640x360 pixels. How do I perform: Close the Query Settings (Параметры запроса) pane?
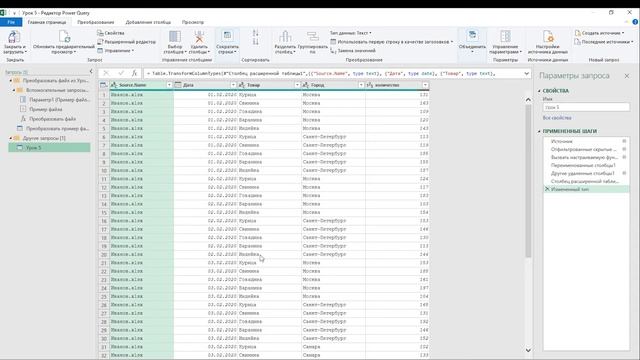click(627, 76)
